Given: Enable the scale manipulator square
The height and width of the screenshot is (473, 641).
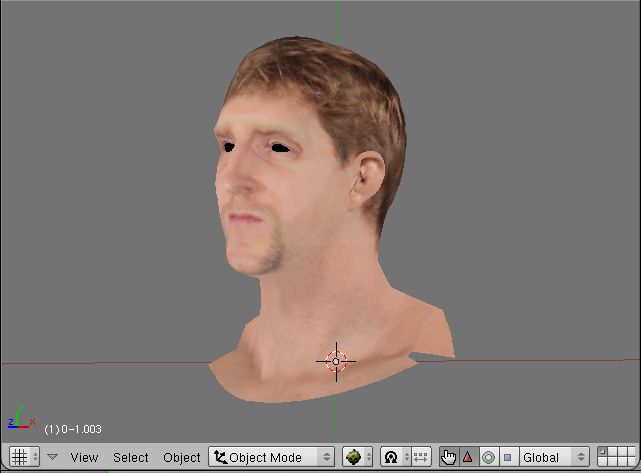Looking at the screenshot, I should [x=507, y=457].
